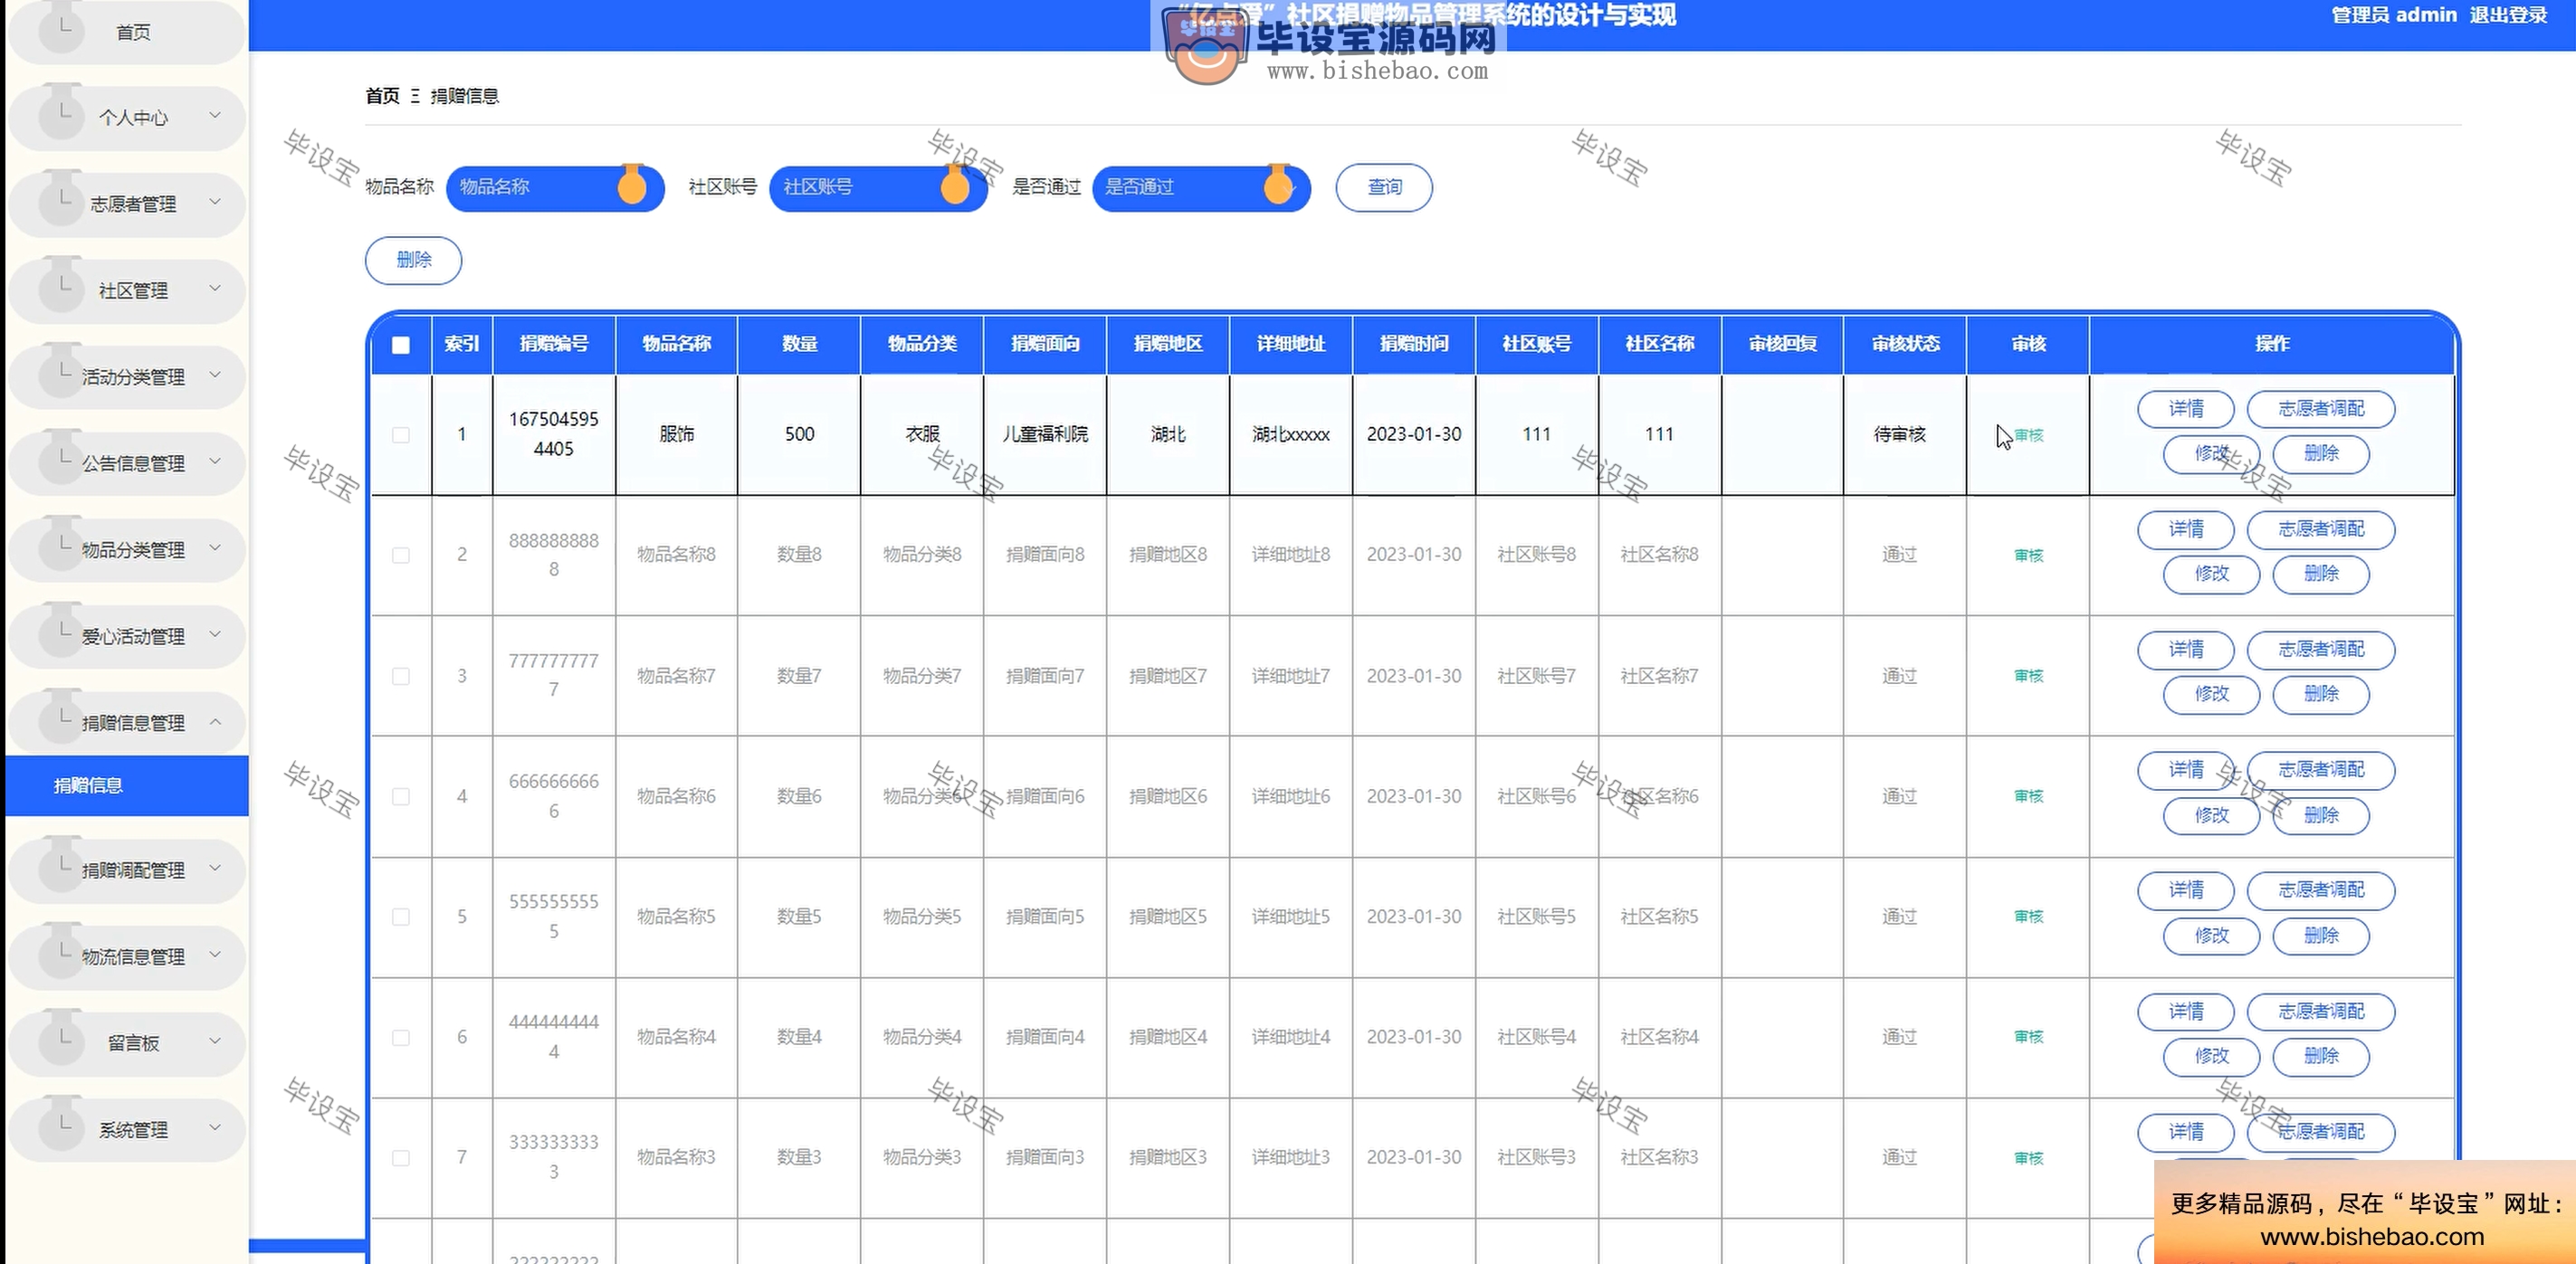
Task: Expand the 社区管理 menu chevron
Action: click(x=215, y=289)
